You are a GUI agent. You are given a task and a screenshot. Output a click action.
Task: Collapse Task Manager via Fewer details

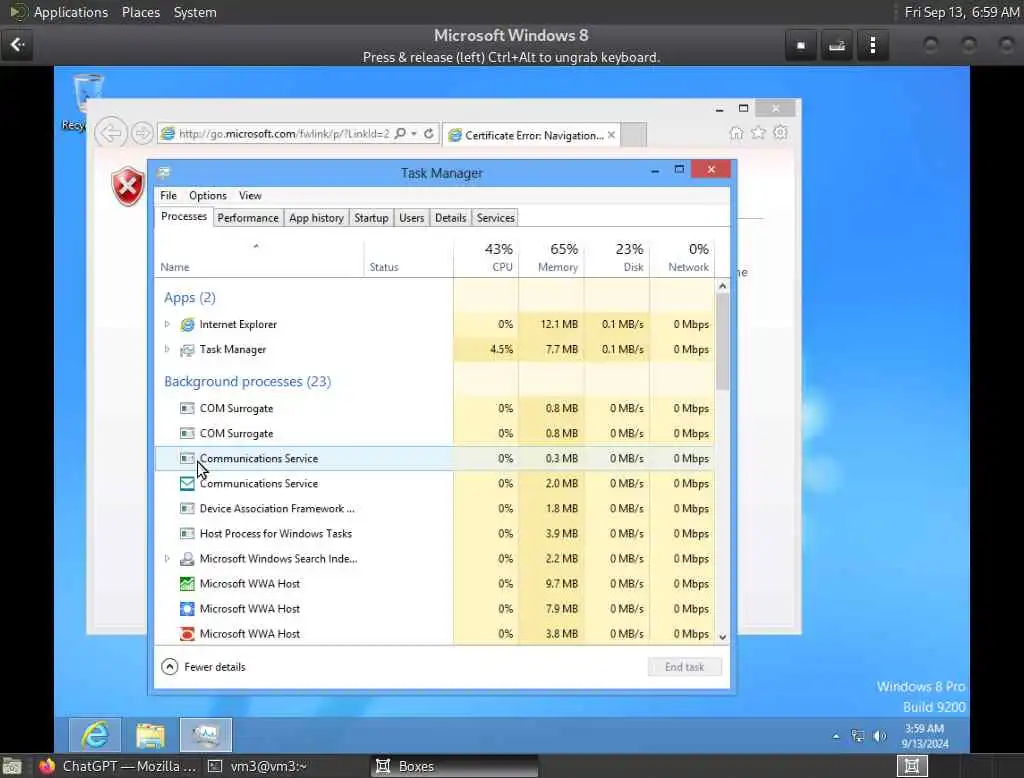(203, 667)
